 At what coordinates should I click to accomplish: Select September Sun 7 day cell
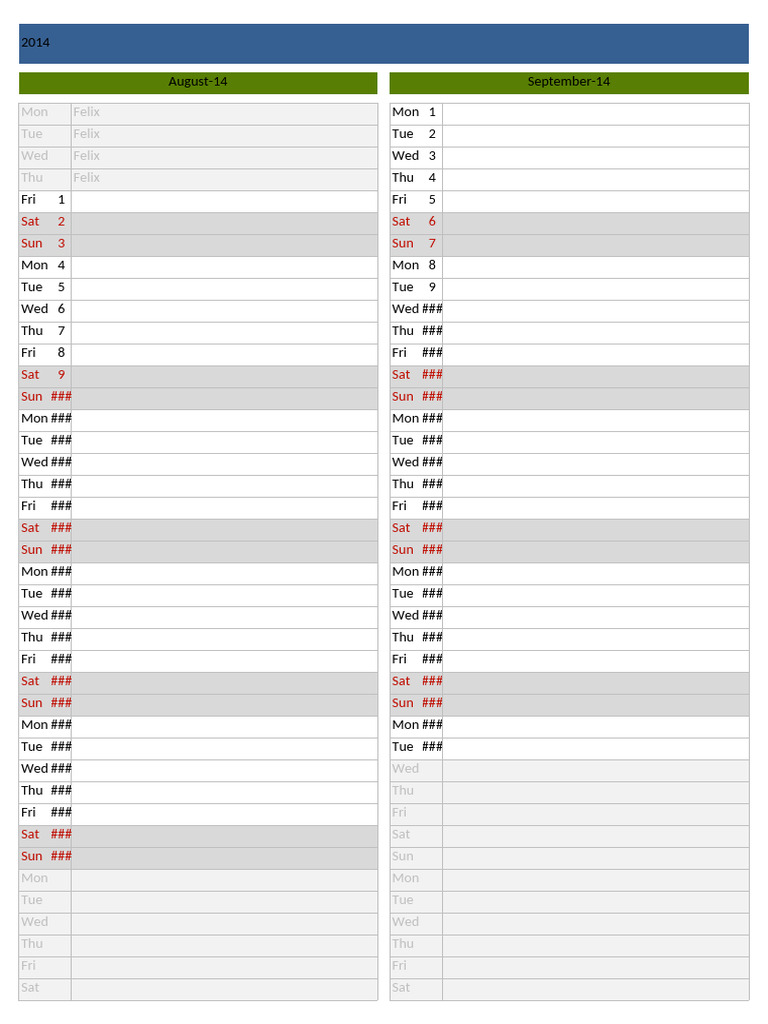415,244
